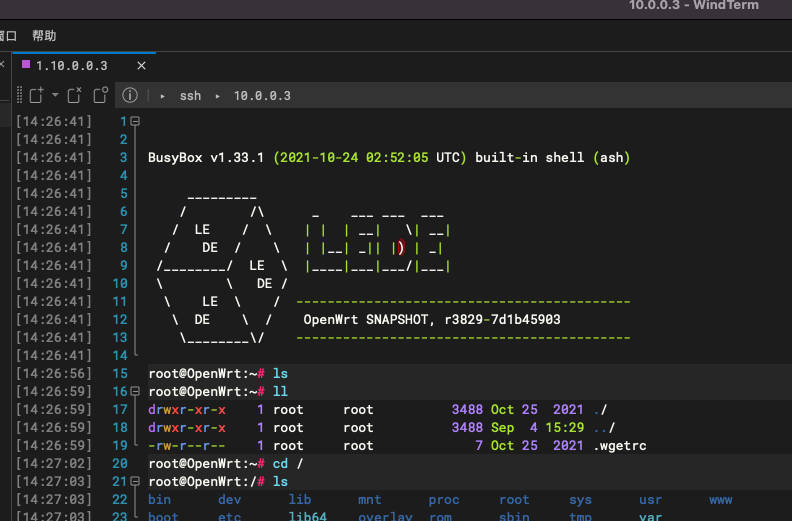Click the sys directory entry
This screenshot has width=792, height=521.
[580, 500]
